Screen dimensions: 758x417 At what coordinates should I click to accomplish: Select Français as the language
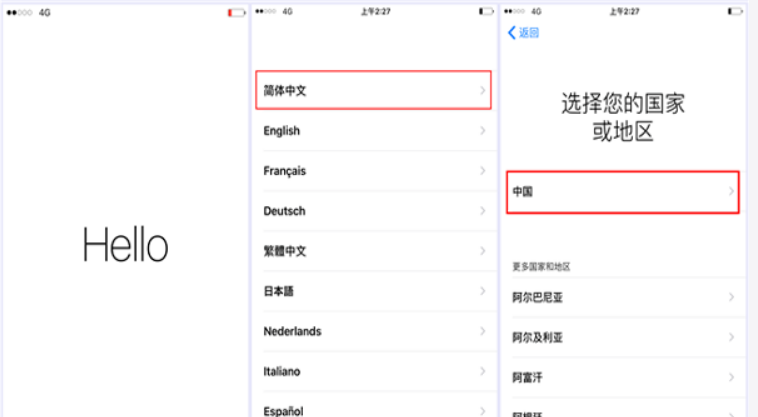tap(285, 171)
